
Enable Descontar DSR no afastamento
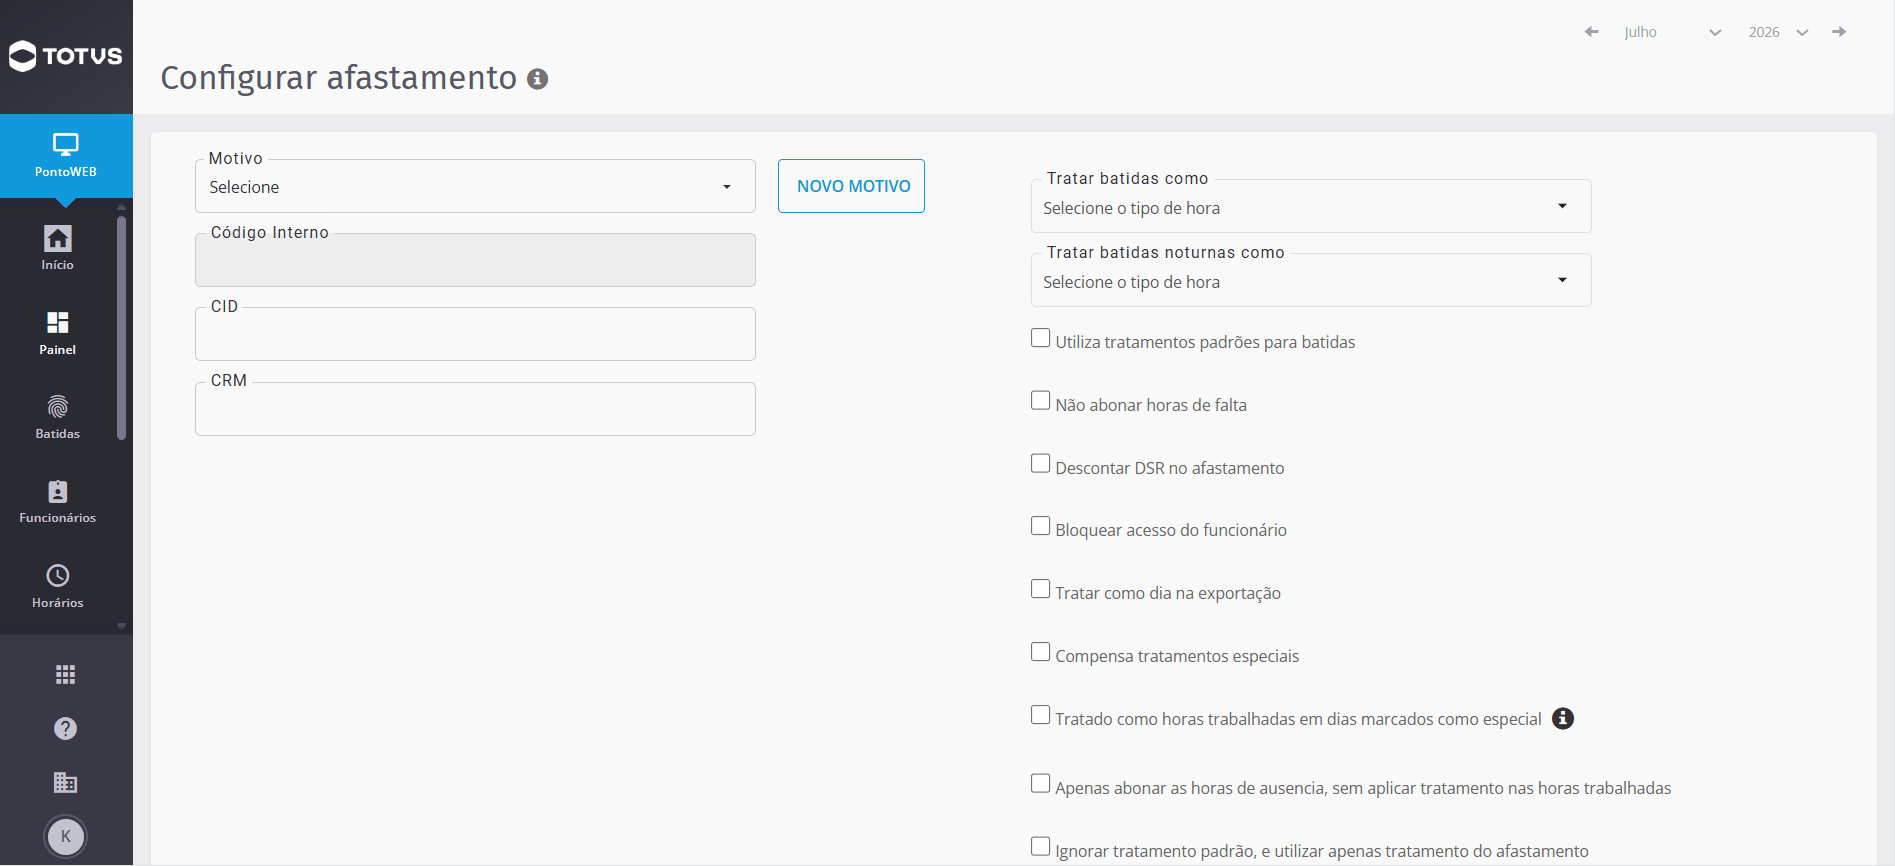click(1041, 464)
